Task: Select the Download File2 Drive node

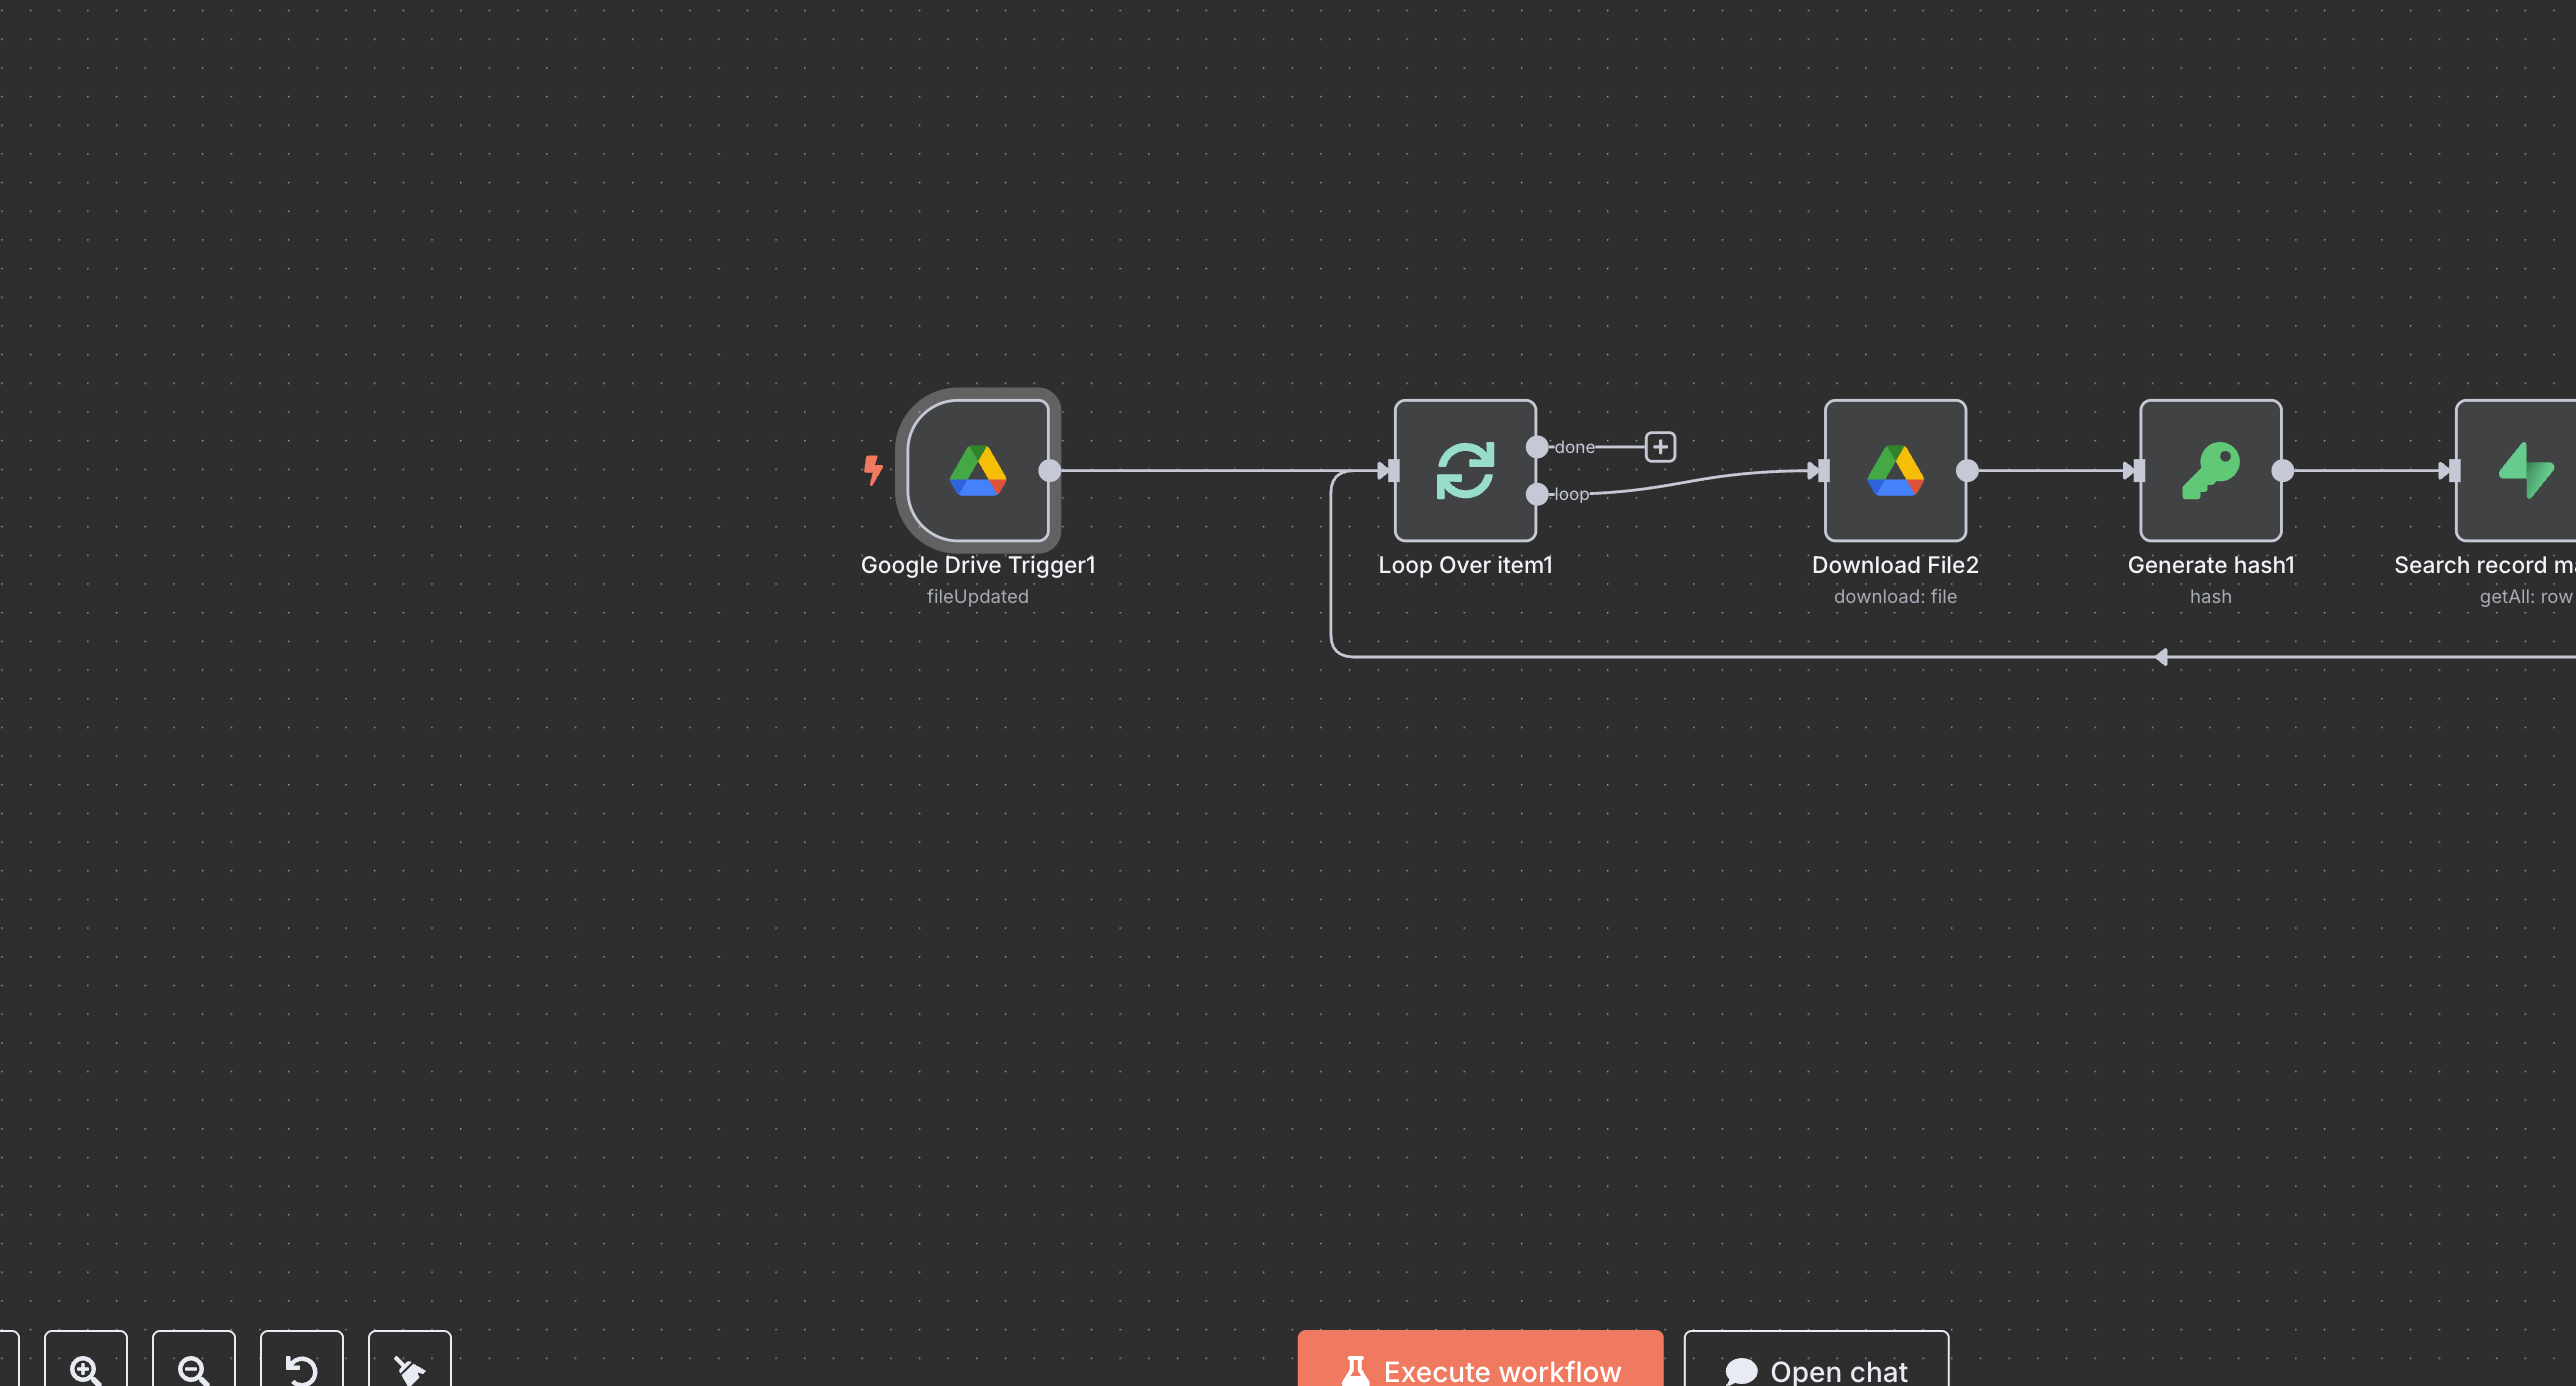Action: [1895, 470]
